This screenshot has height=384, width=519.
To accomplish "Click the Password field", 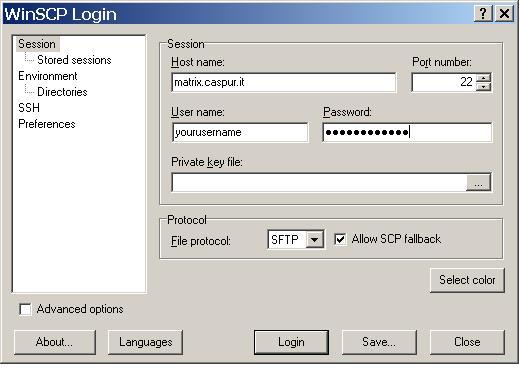I will point(407,132).
